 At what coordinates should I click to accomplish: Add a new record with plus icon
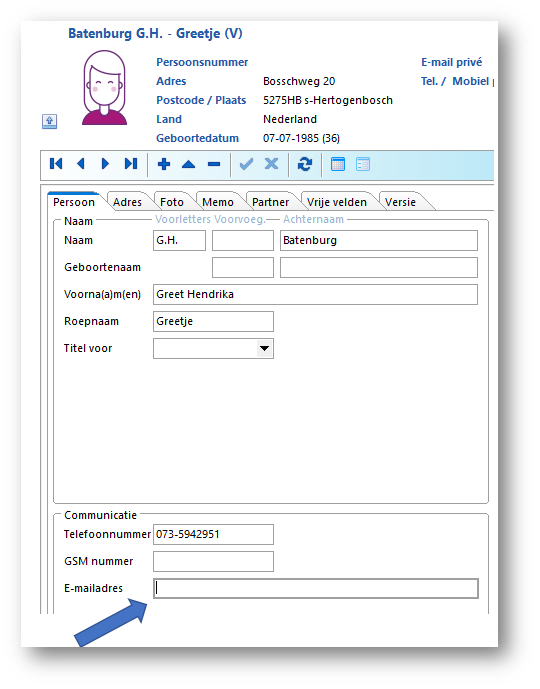coord(164,164)
